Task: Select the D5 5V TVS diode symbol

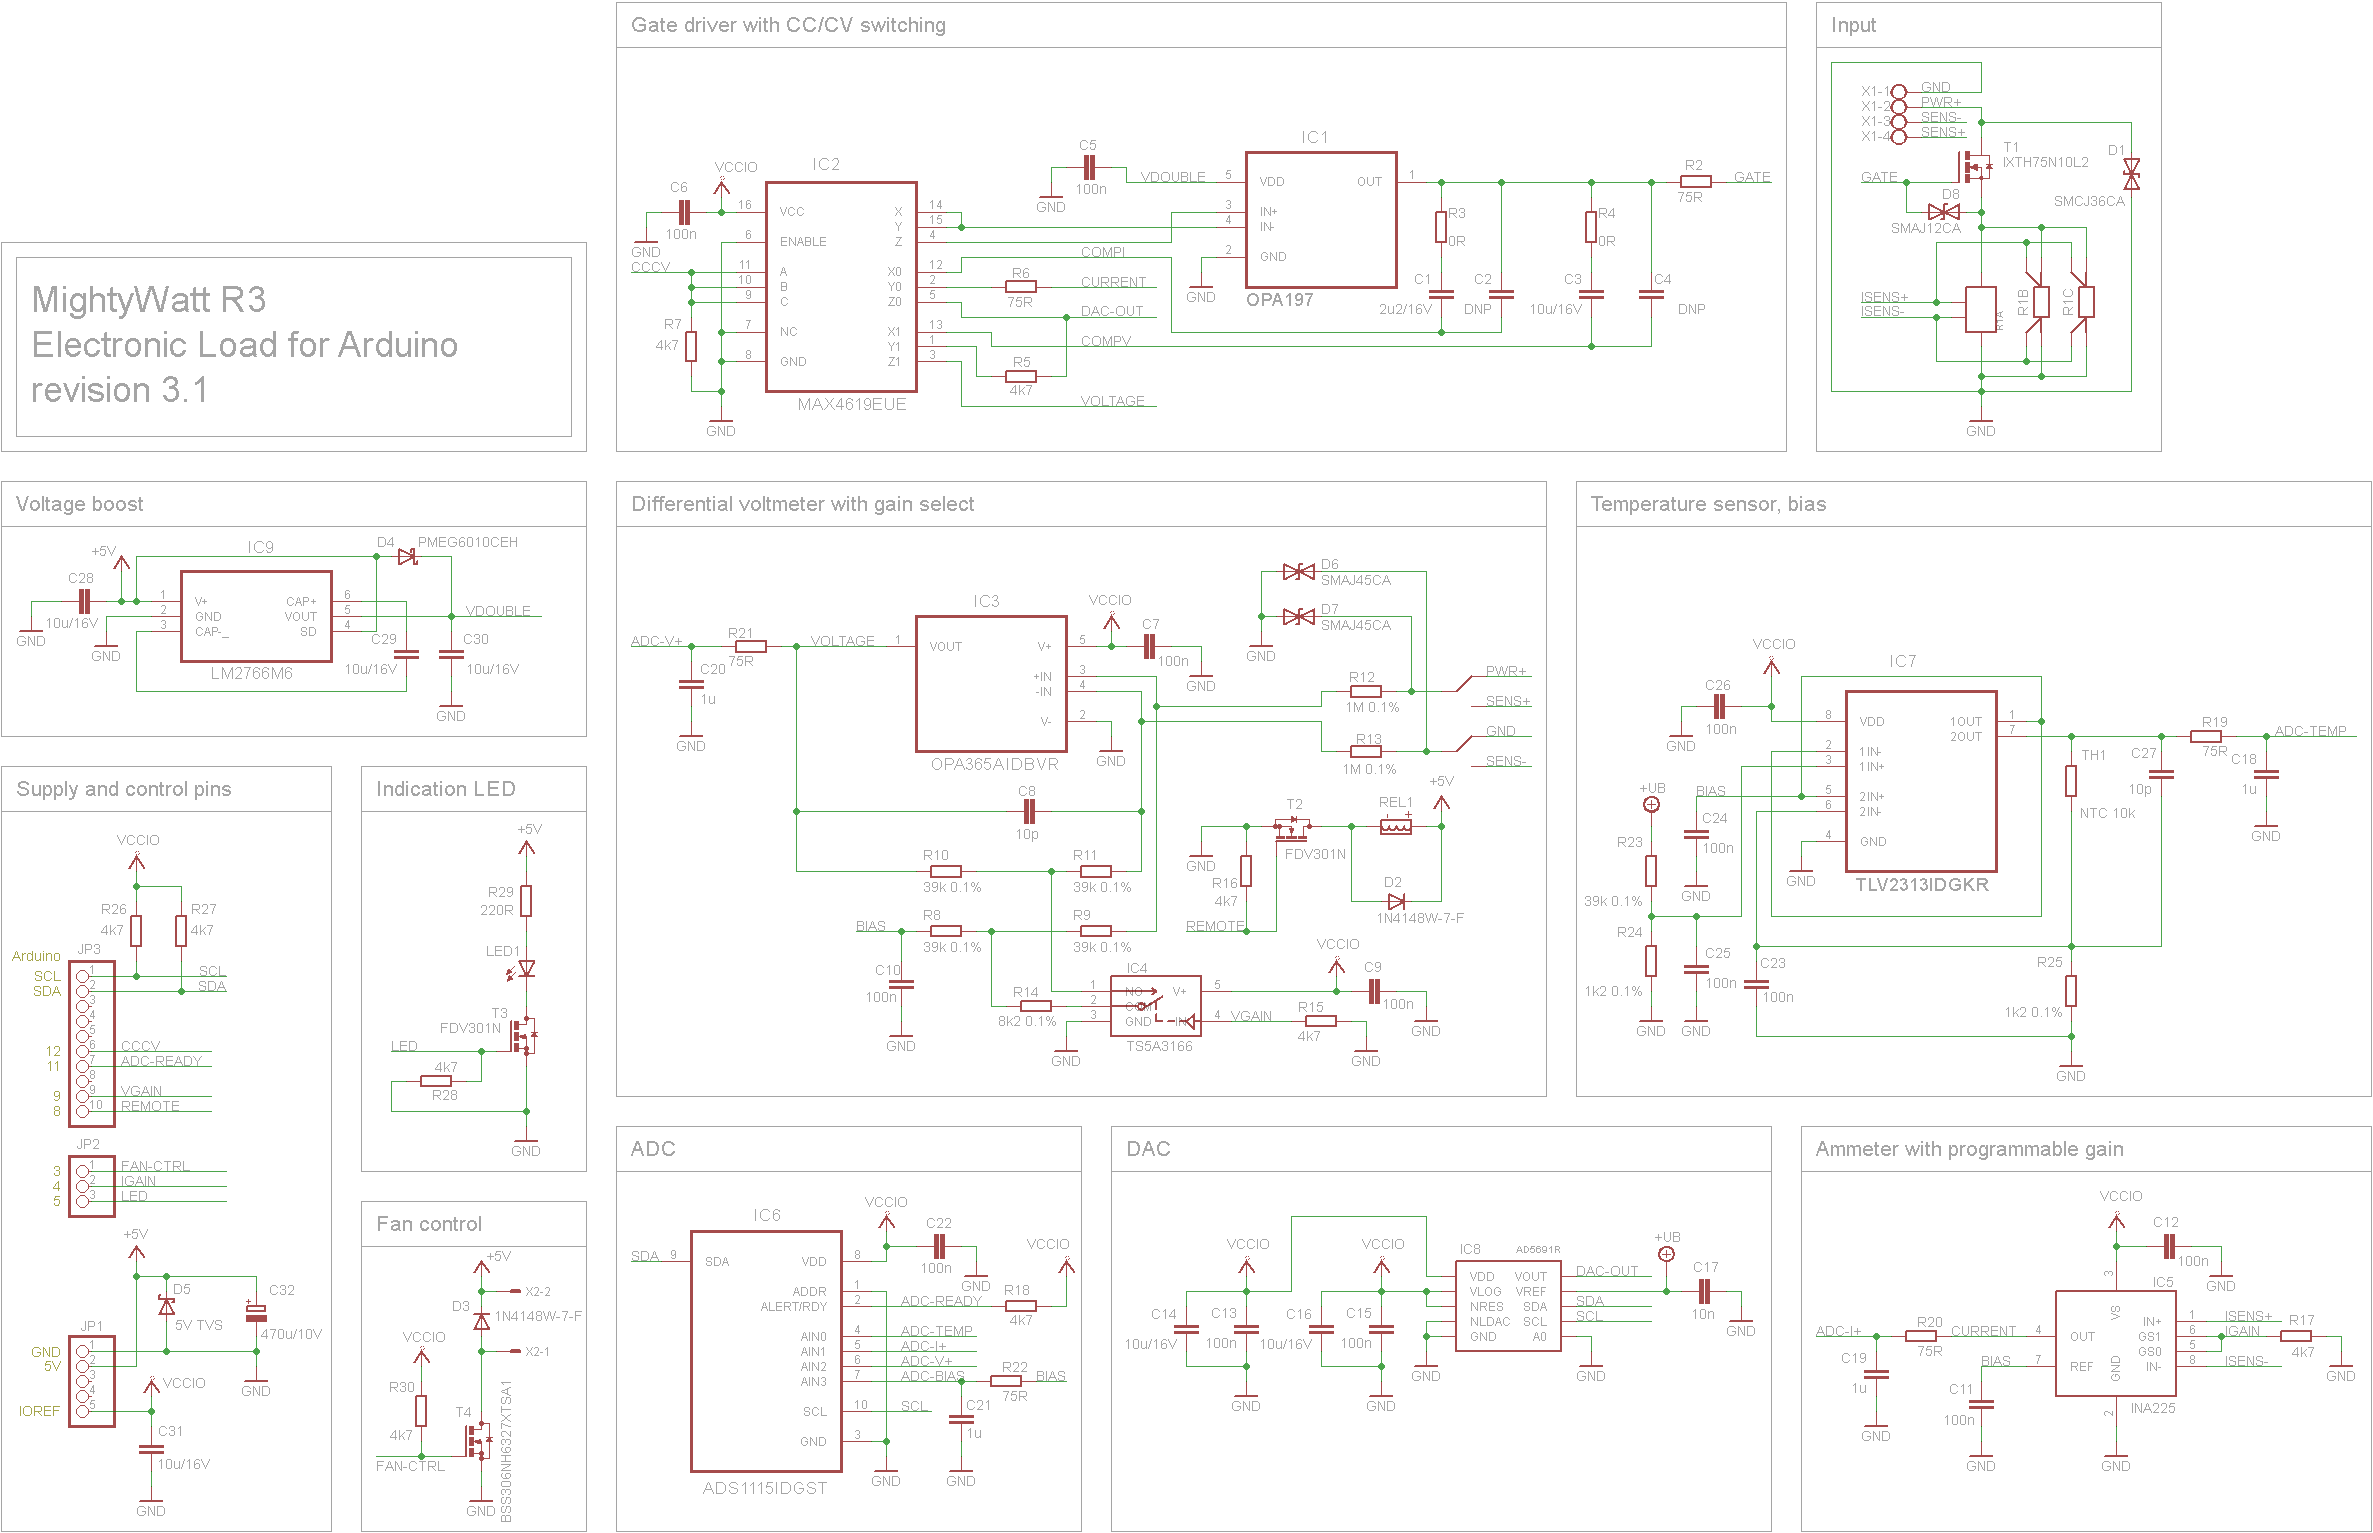Action: tap(166, 1306)
